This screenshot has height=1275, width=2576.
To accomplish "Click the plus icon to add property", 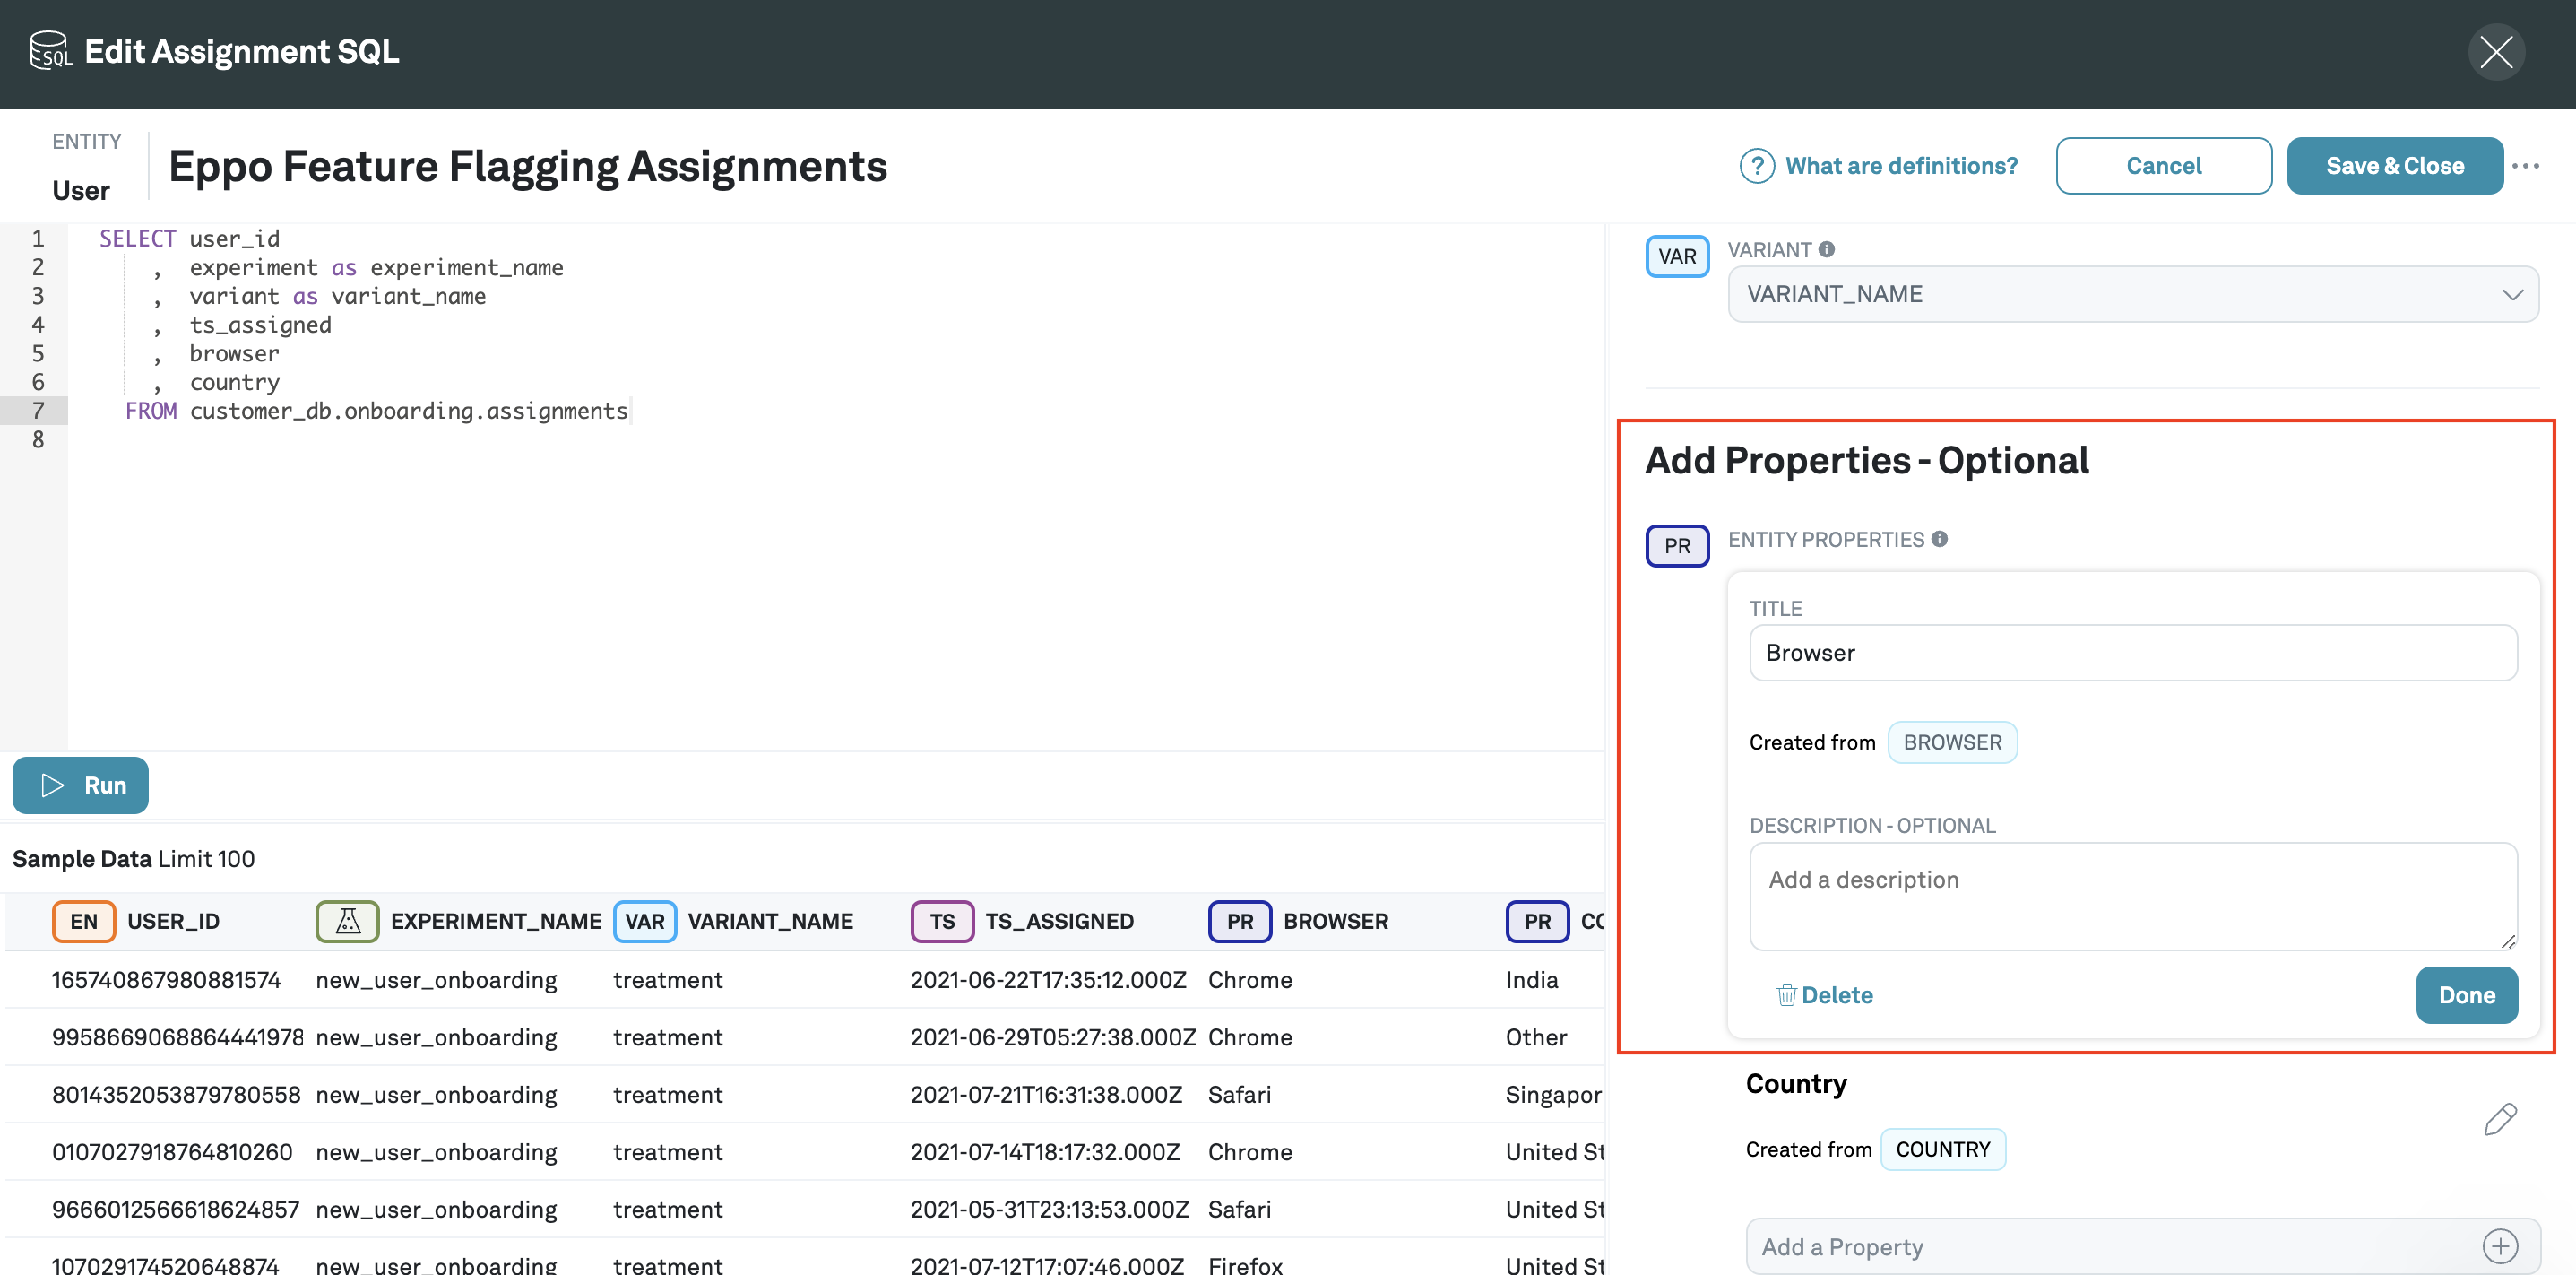I will pos(2499,1246).
